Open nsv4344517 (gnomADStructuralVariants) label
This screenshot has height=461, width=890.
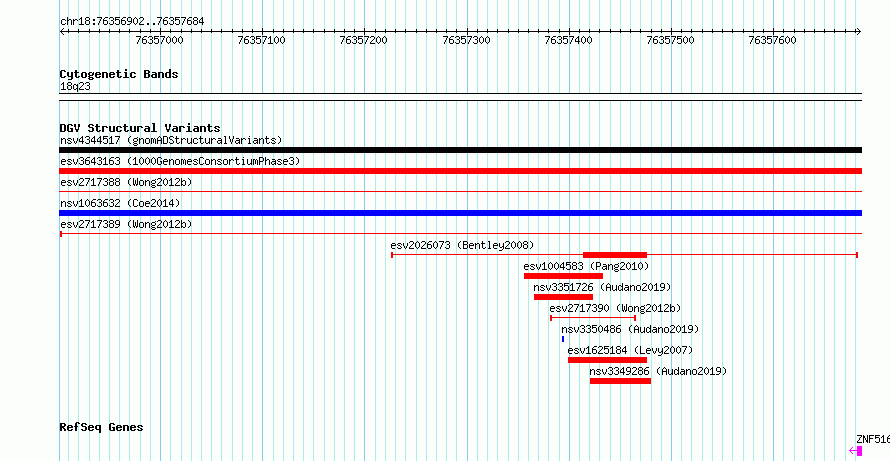(x=171, y=140)
